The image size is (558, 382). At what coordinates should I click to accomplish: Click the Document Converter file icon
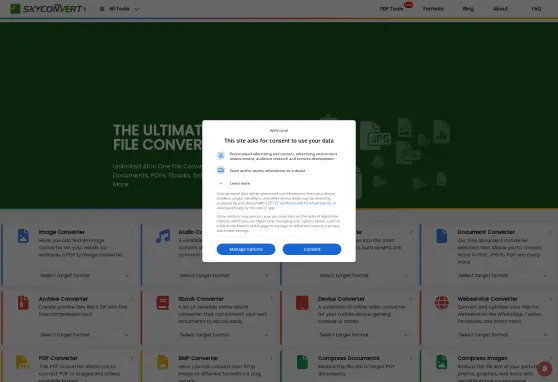tap(442, 236)
